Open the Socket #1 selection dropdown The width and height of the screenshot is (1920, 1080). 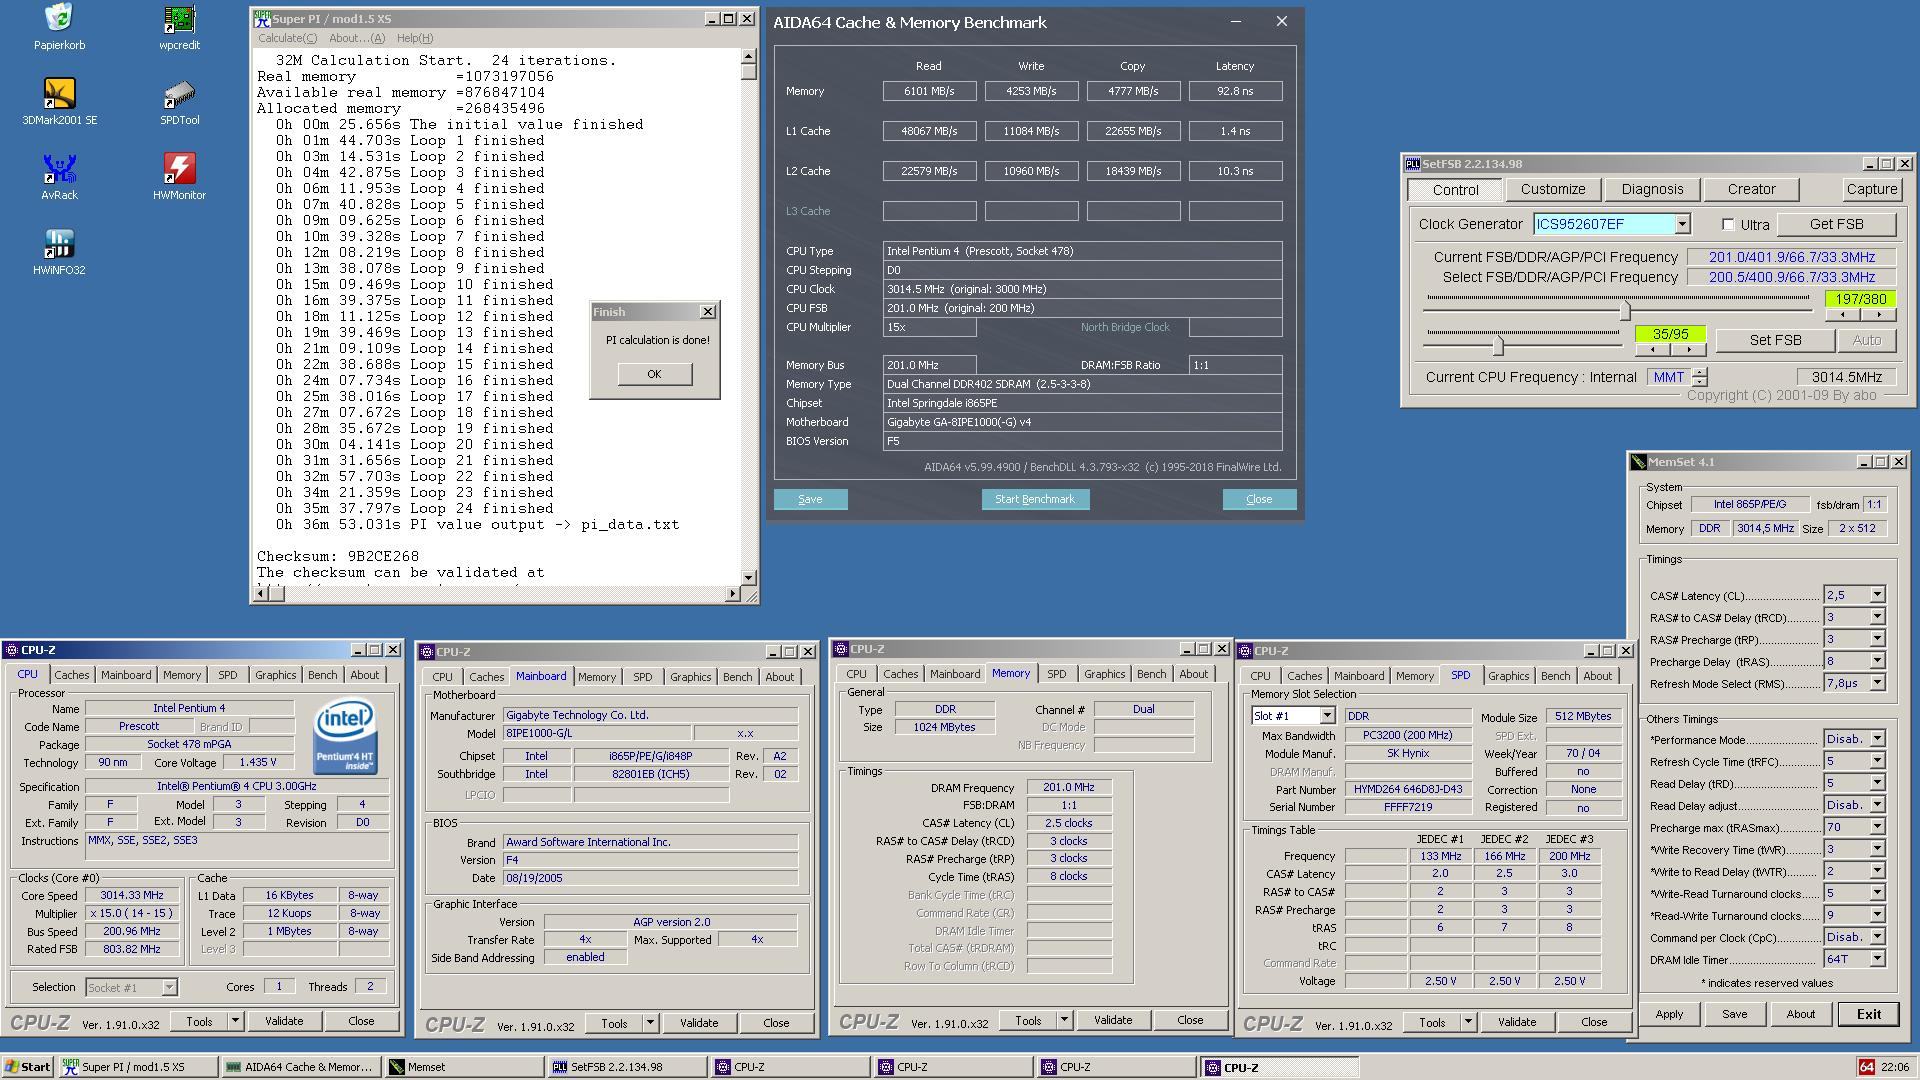tap(169, 987)
